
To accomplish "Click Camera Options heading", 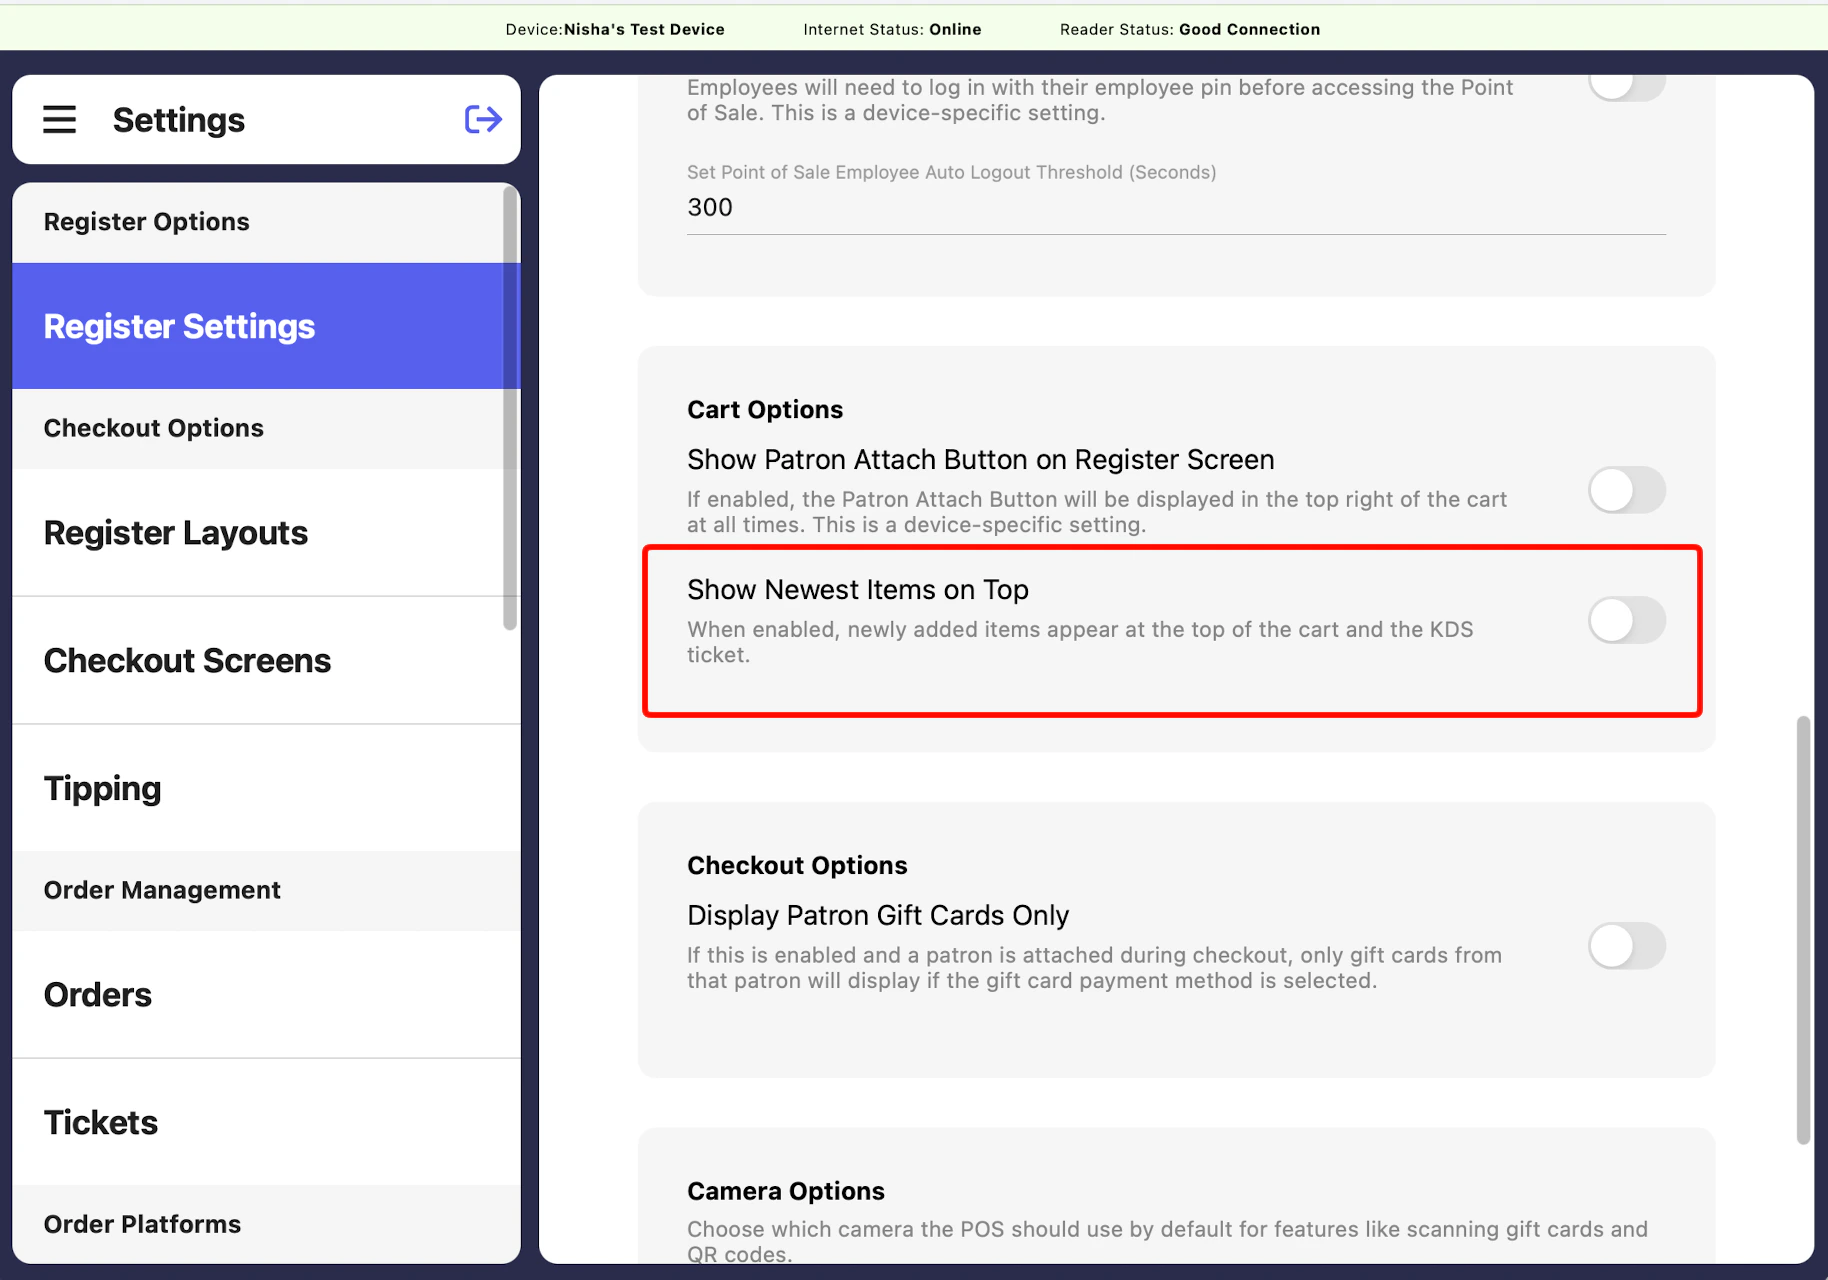I will (x=786, y=1192).
